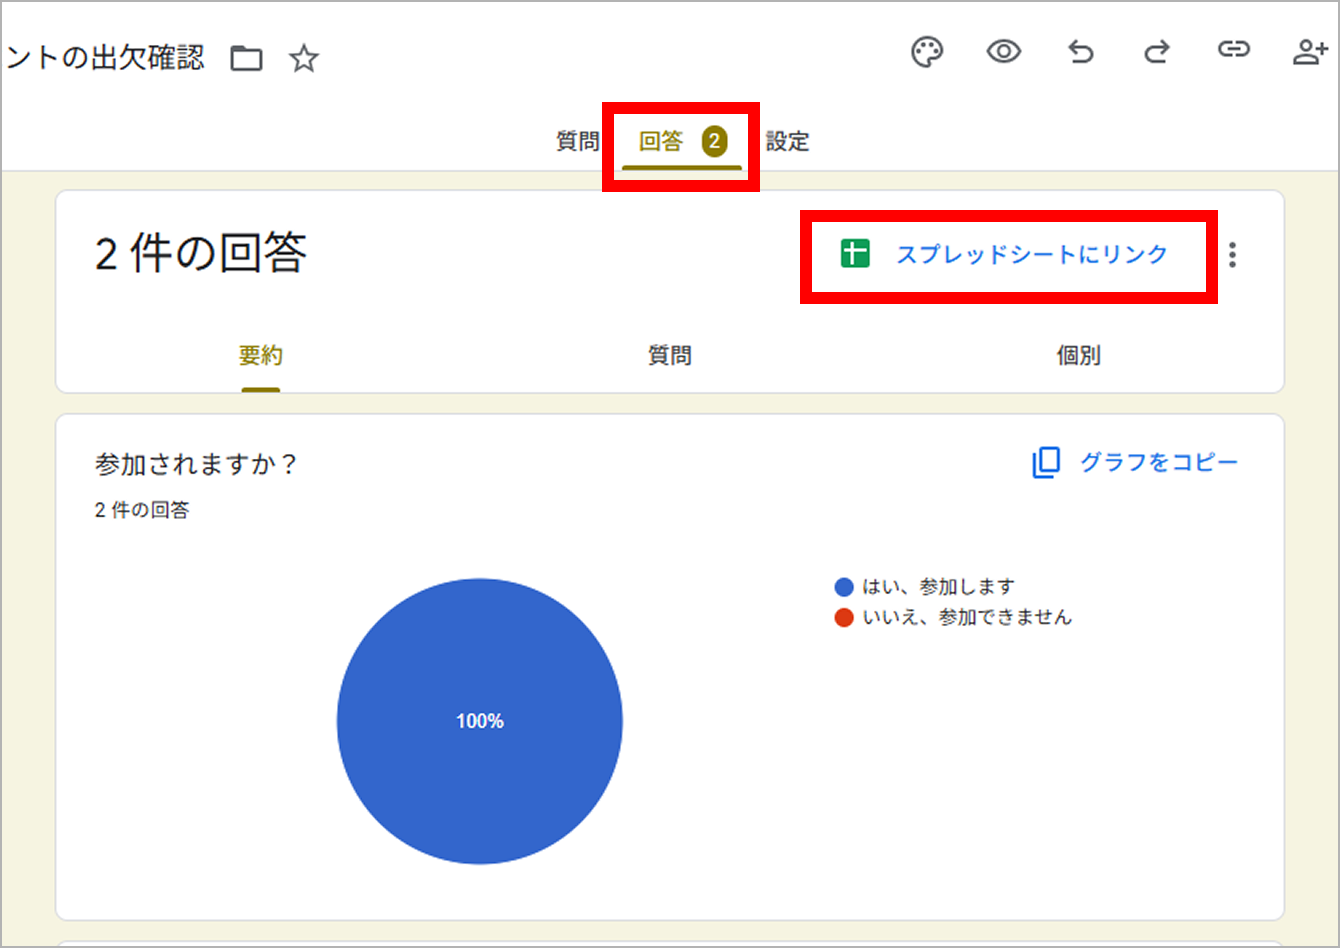Image resolution: width=1340 pixels, height=948 pixels.
Task: Click グラフをコピー button
Action: click(x=1135, y=462)
